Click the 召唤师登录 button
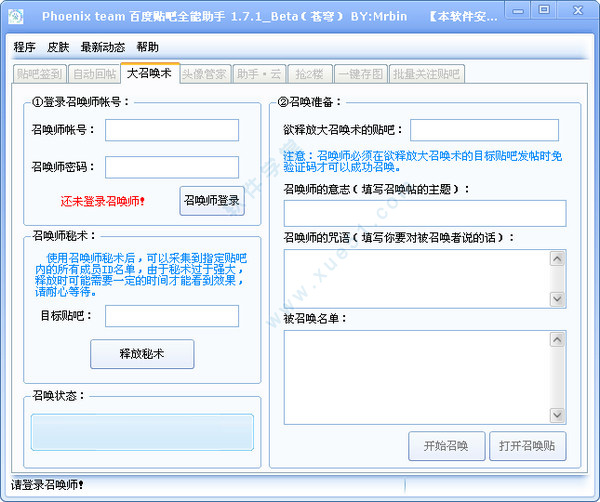The image size is (600, 502). pos(212,201)
